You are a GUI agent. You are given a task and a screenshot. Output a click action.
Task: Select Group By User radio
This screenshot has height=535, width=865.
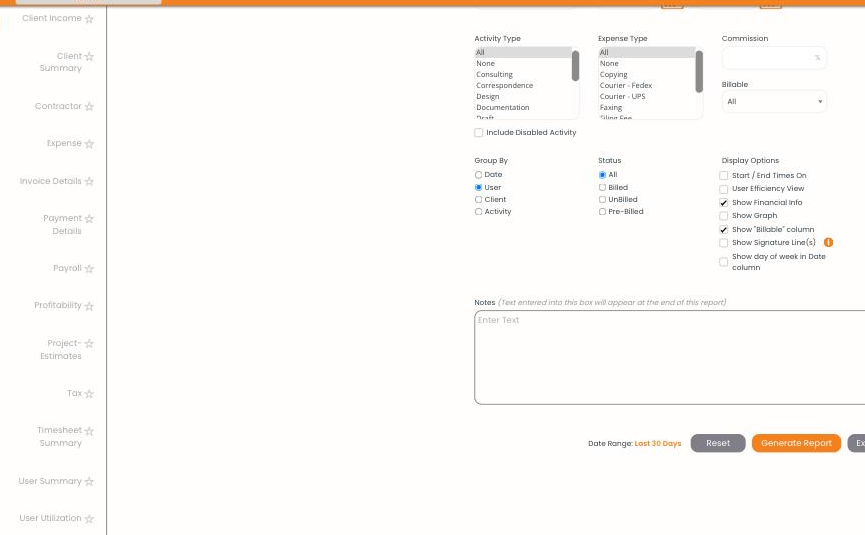478,188
